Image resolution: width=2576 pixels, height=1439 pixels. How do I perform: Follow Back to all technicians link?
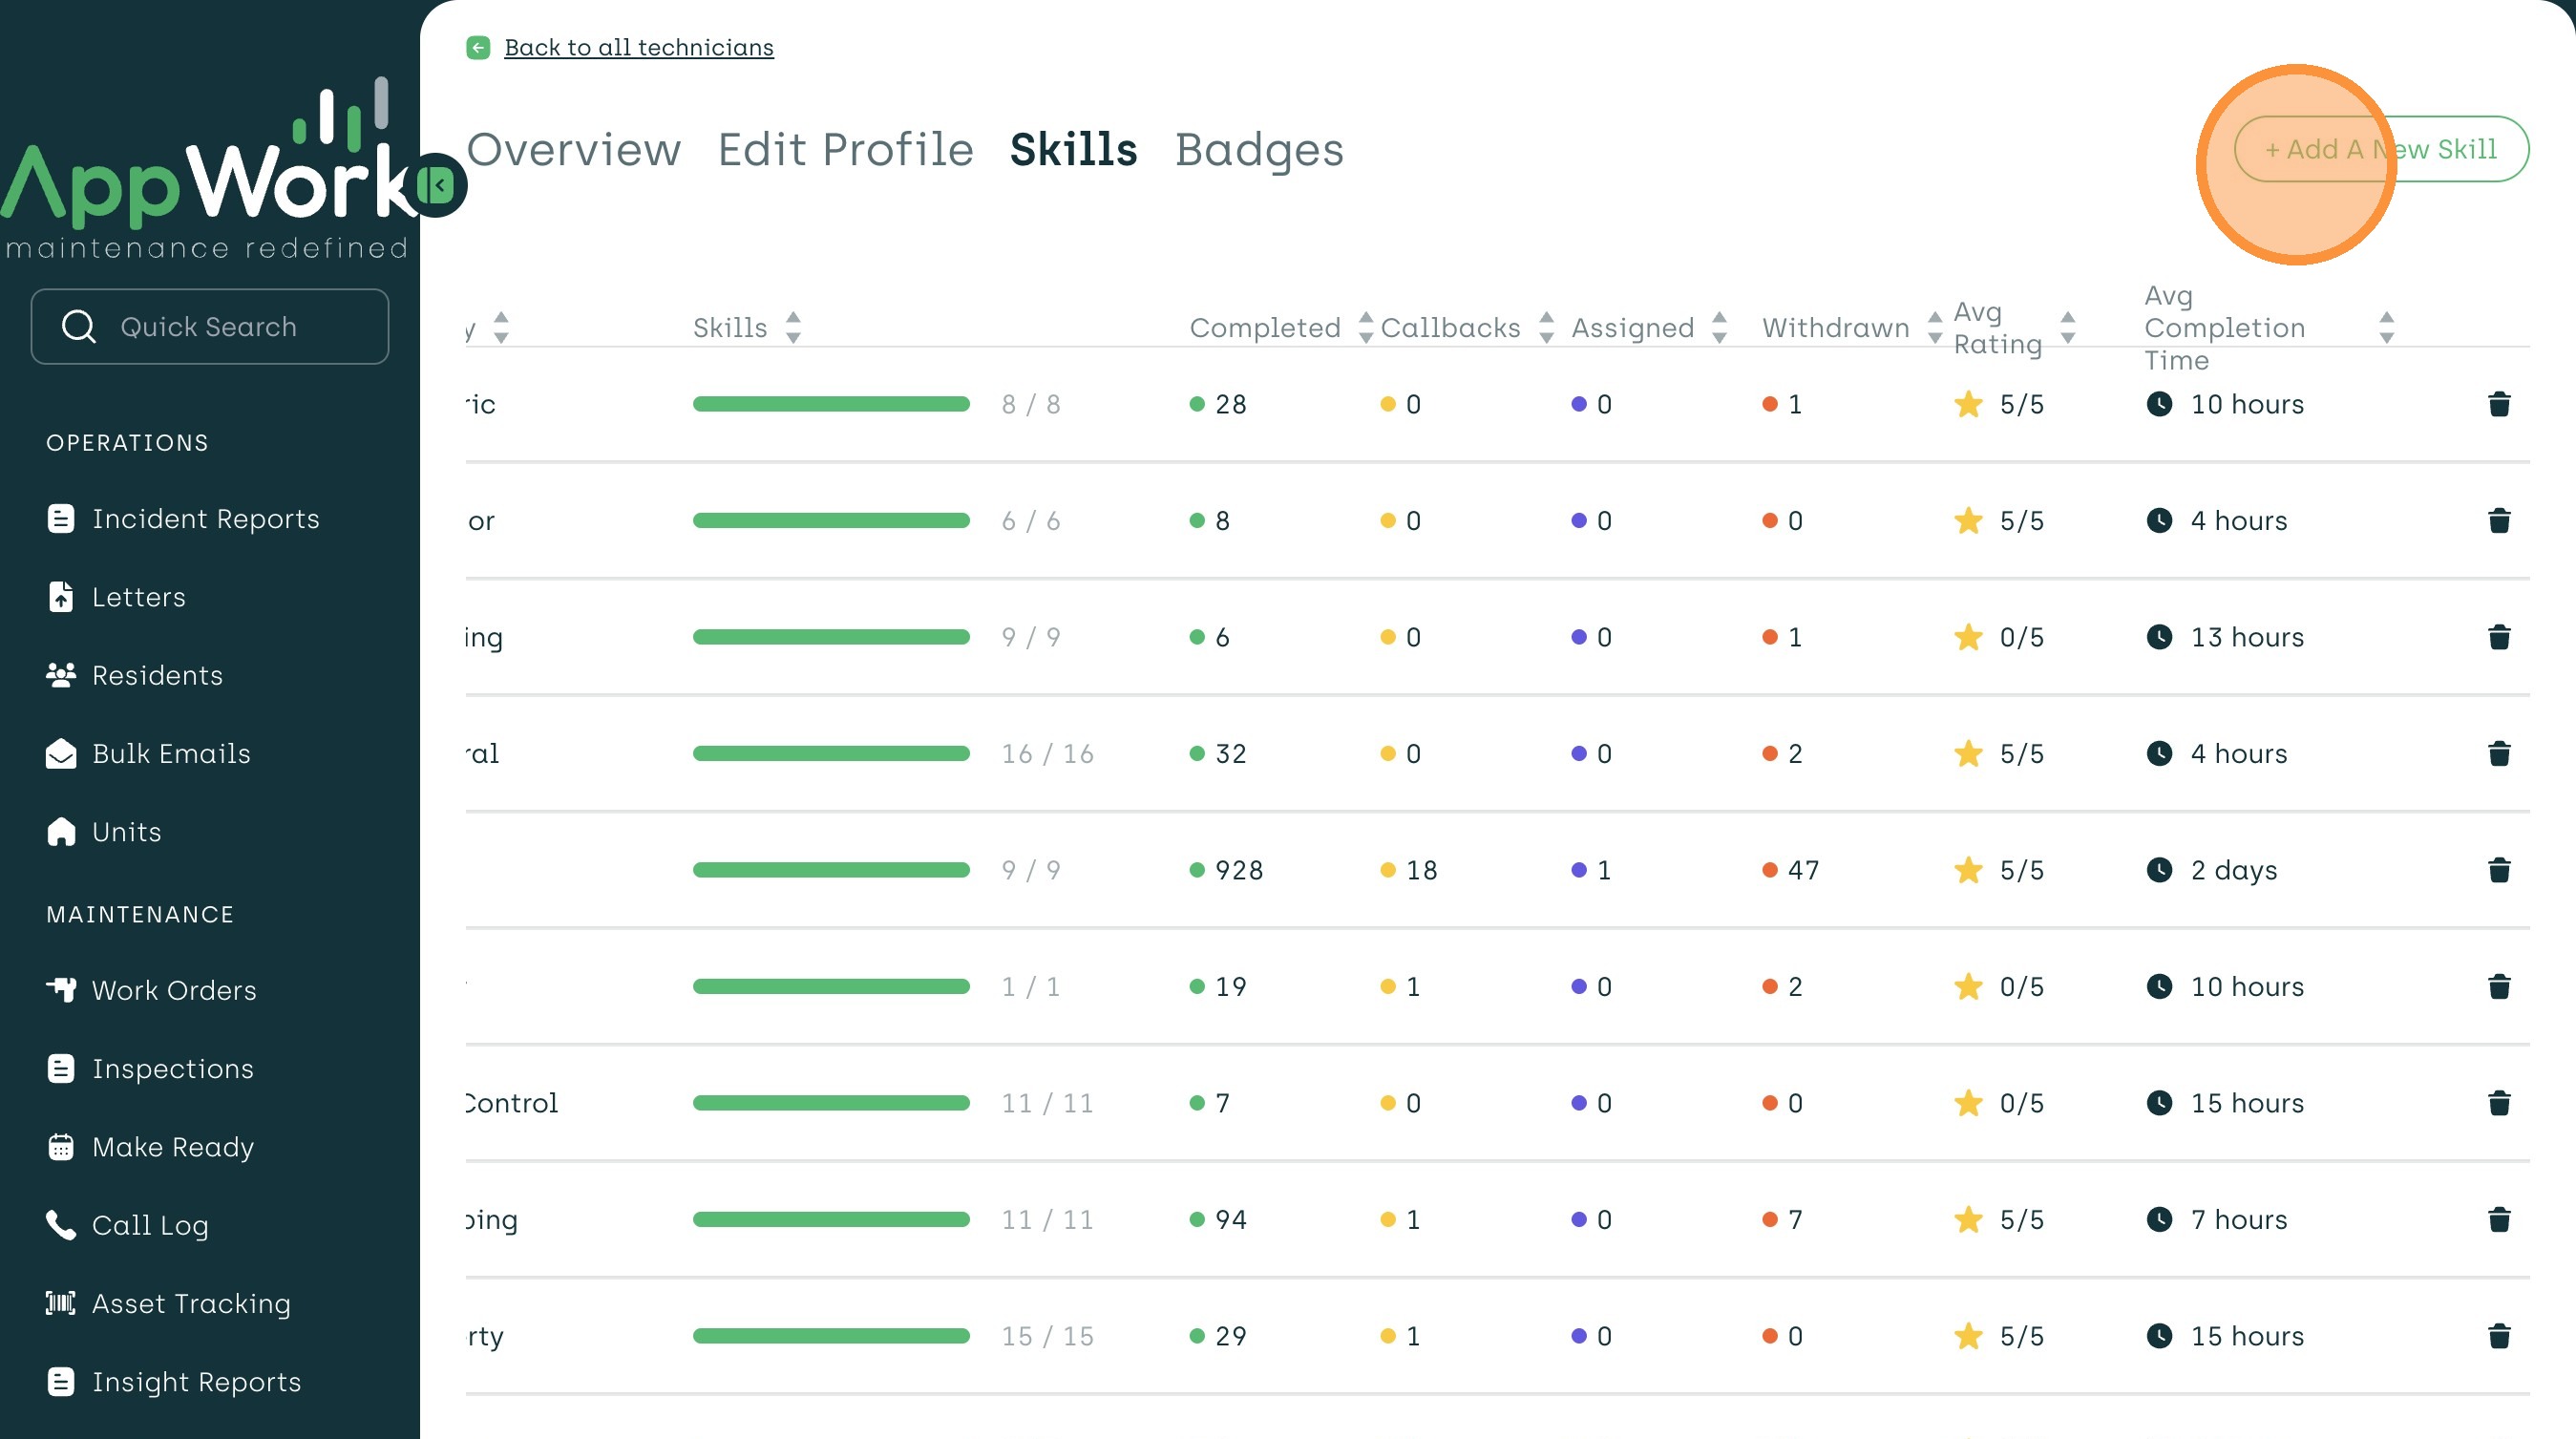point(638,47)
